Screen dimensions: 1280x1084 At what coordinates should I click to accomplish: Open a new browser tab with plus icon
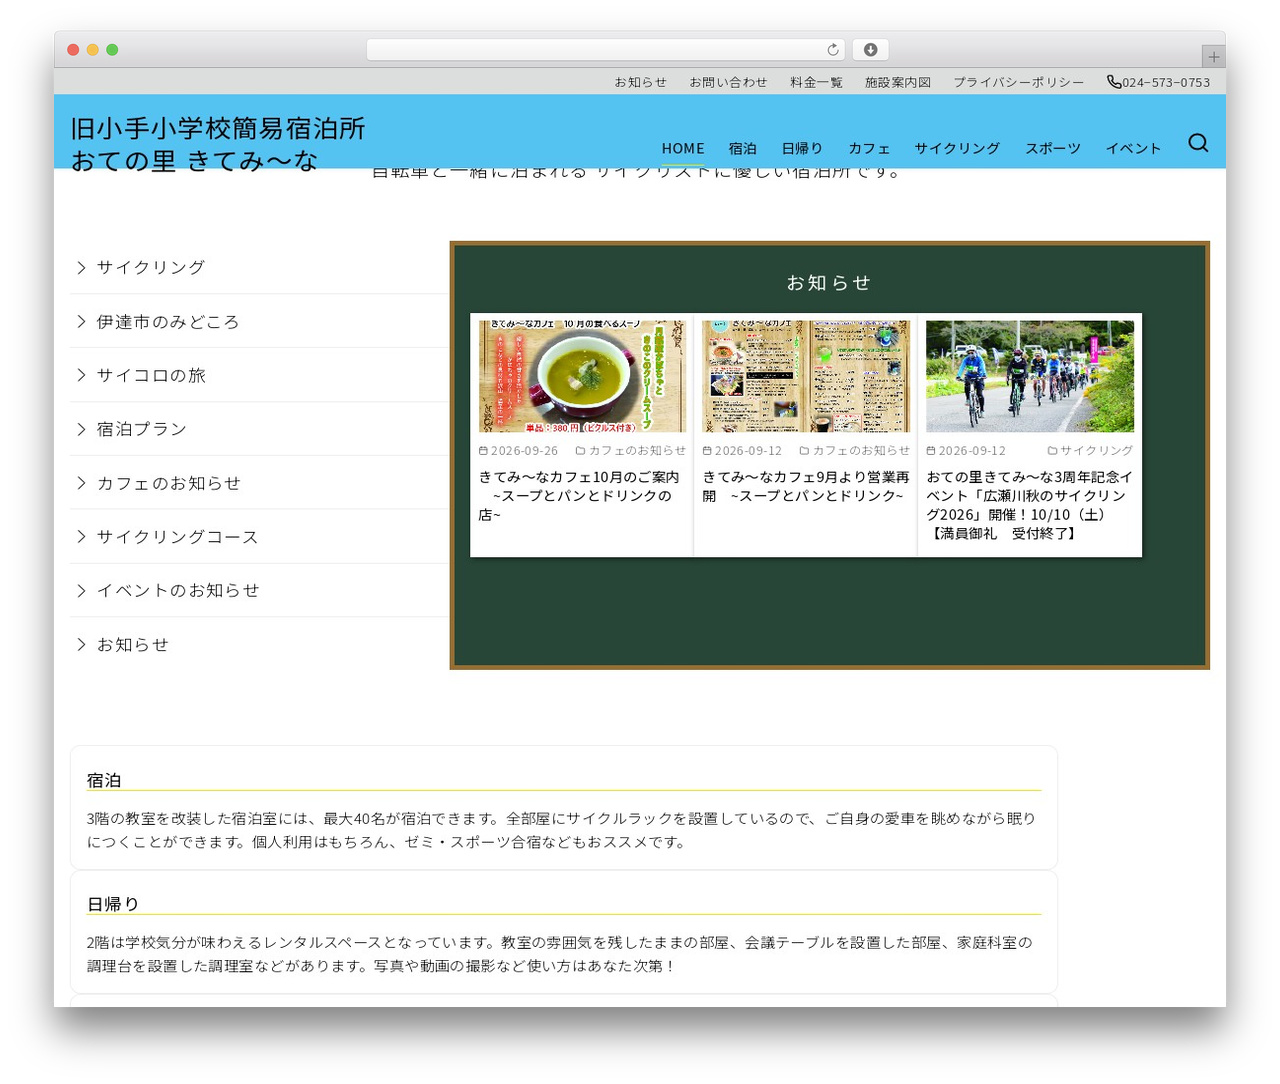pyautogui.click(x=1213, y=57)
